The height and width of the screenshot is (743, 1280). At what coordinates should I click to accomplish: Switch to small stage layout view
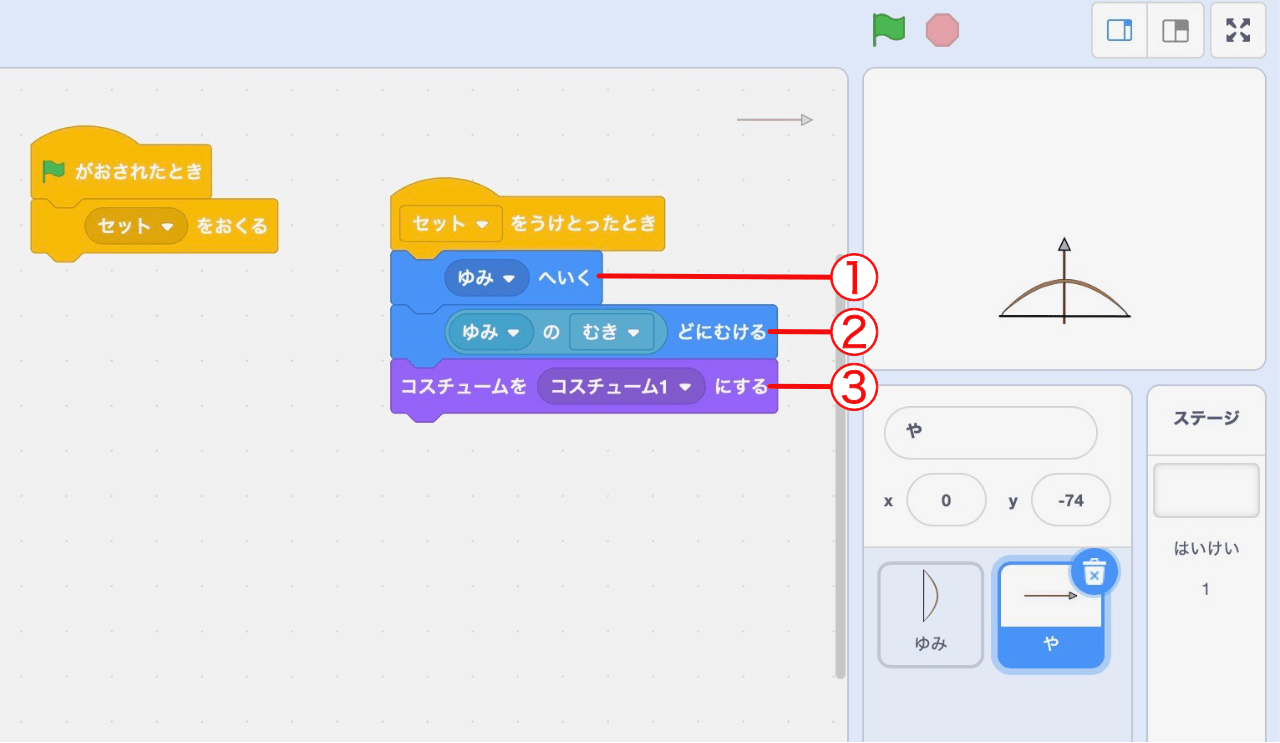tap(1118, 30)
